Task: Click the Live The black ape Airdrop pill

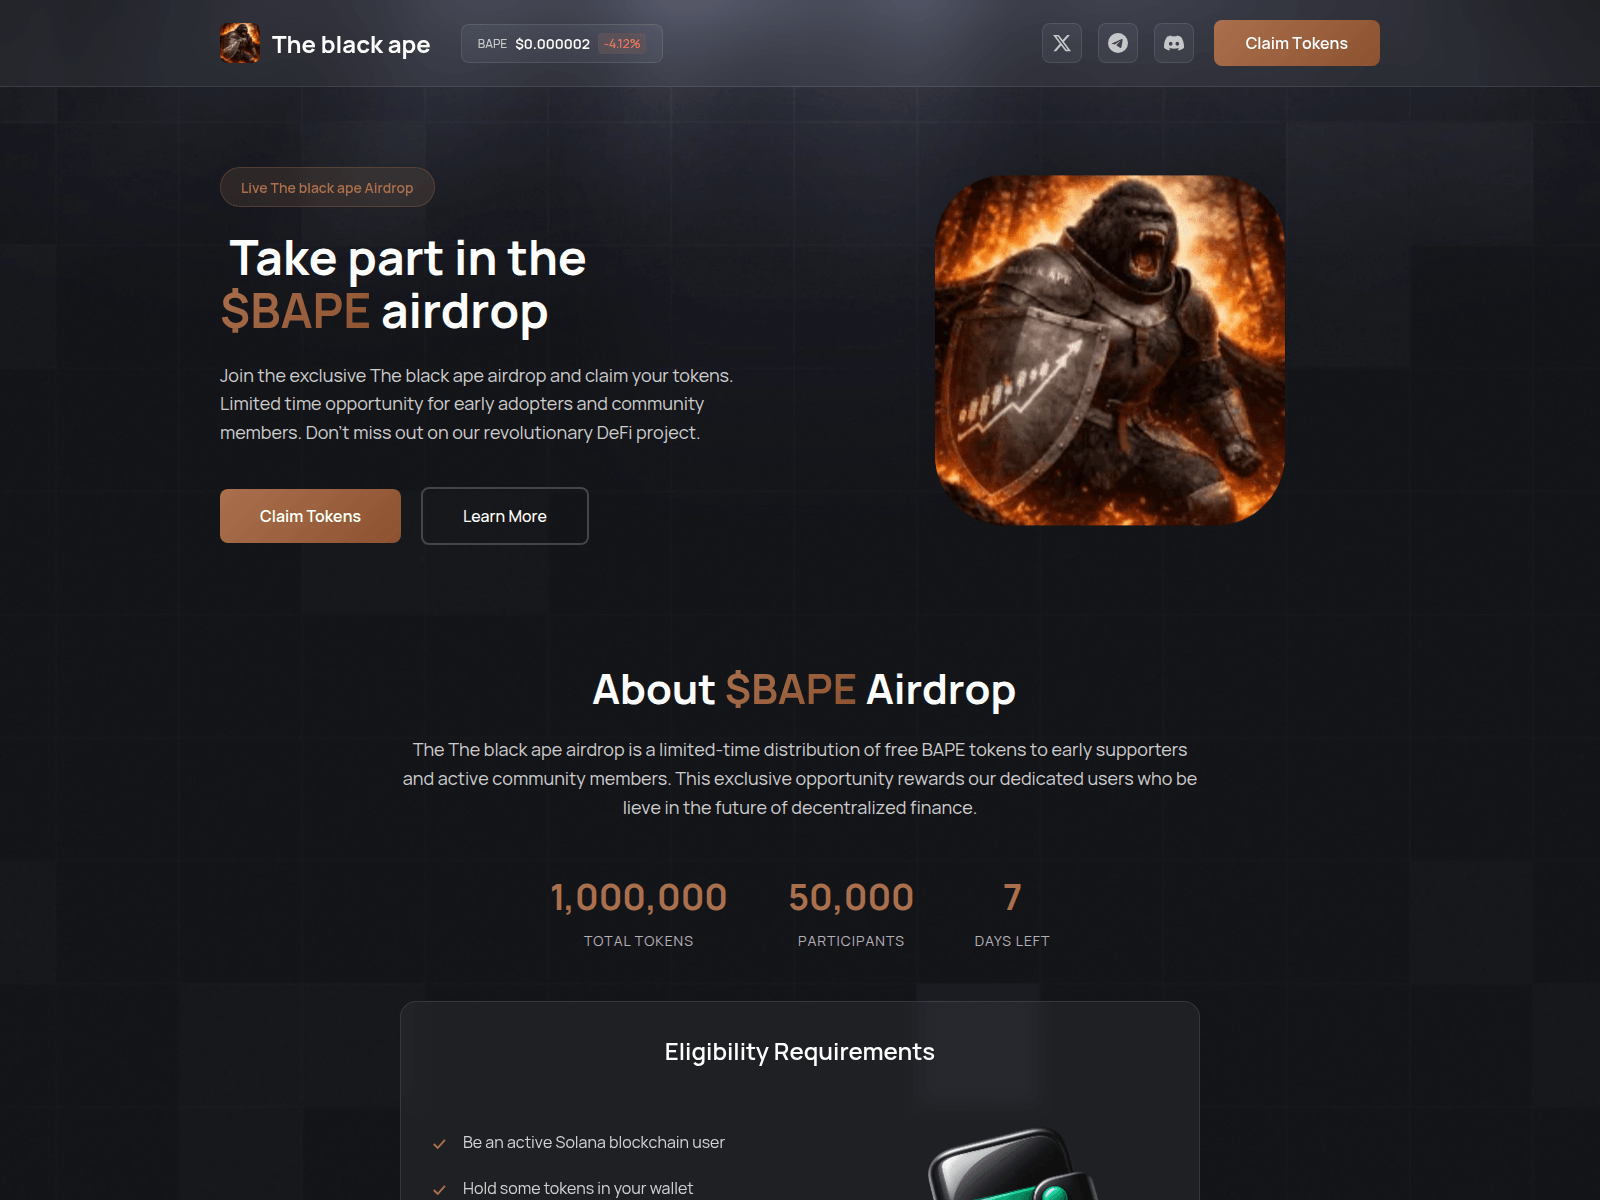Action: [327, 187]
